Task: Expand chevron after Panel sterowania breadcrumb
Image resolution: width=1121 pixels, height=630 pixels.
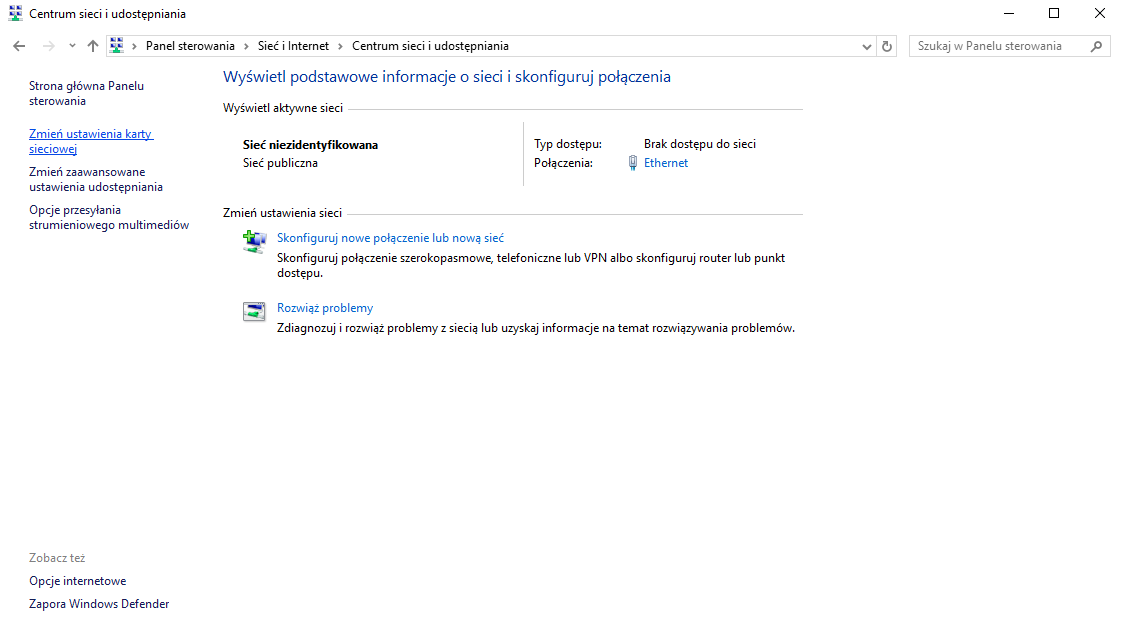Action: [x=245, y=46]
